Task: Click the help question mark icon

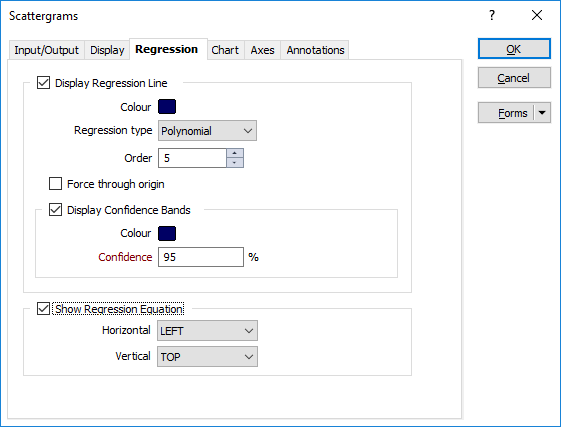Action: coord(492,15)
